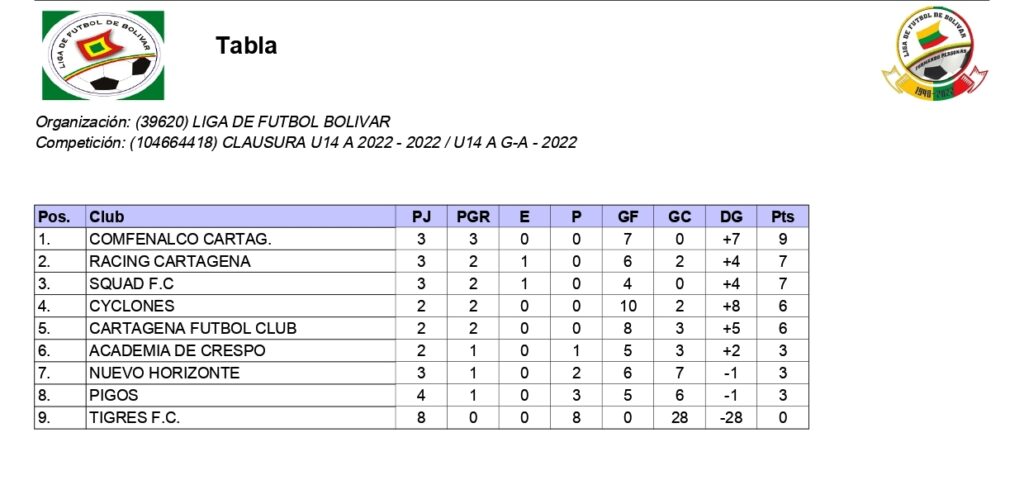Click the NUEVO HORIZONTE club name

click(x=164, y=373)
